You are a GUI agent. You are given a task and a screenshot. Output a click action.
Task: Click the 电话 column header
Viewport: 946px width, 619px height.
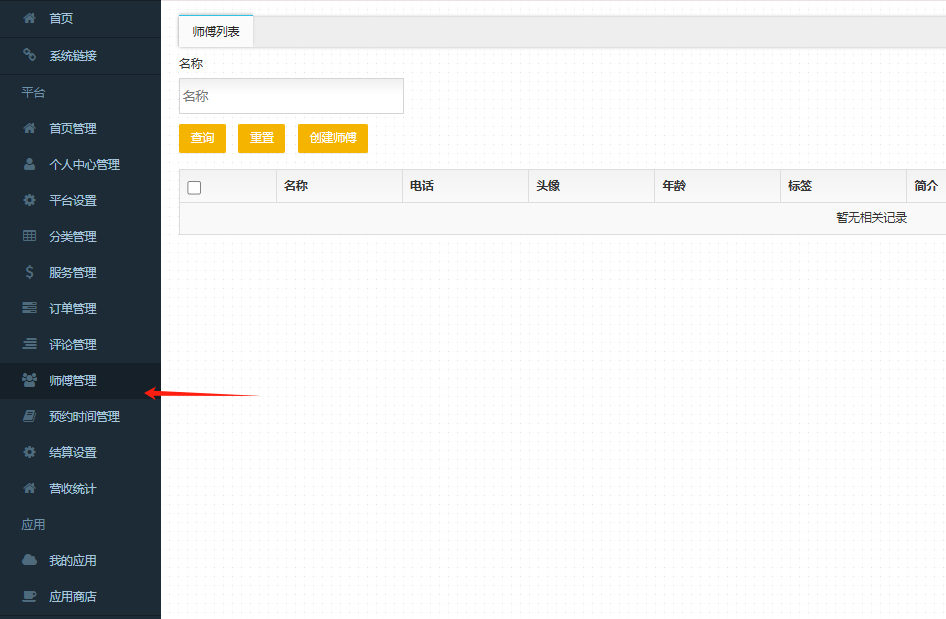pyautogui.click(x=422, y=186)
